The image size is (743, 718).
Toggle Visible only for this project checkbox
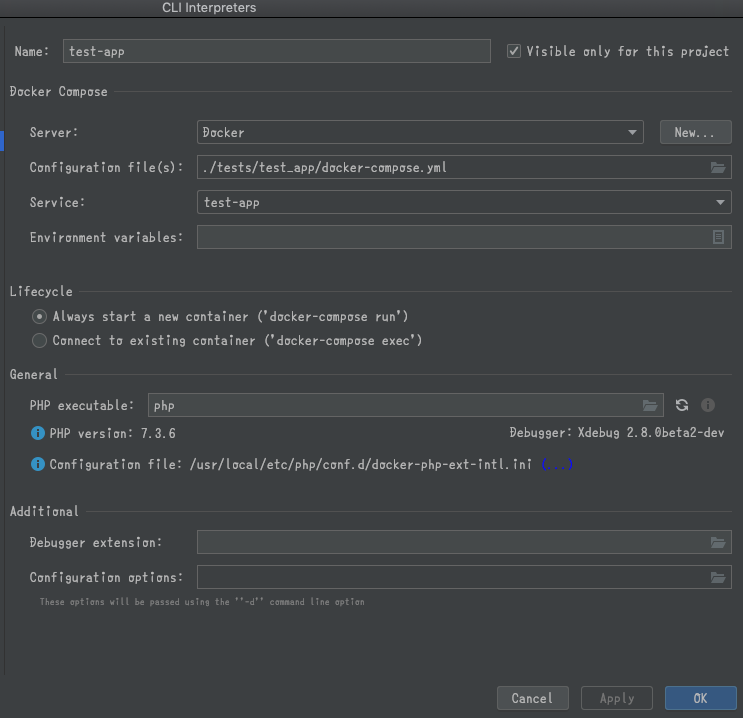pyautogui.click(x=514, y=51)
